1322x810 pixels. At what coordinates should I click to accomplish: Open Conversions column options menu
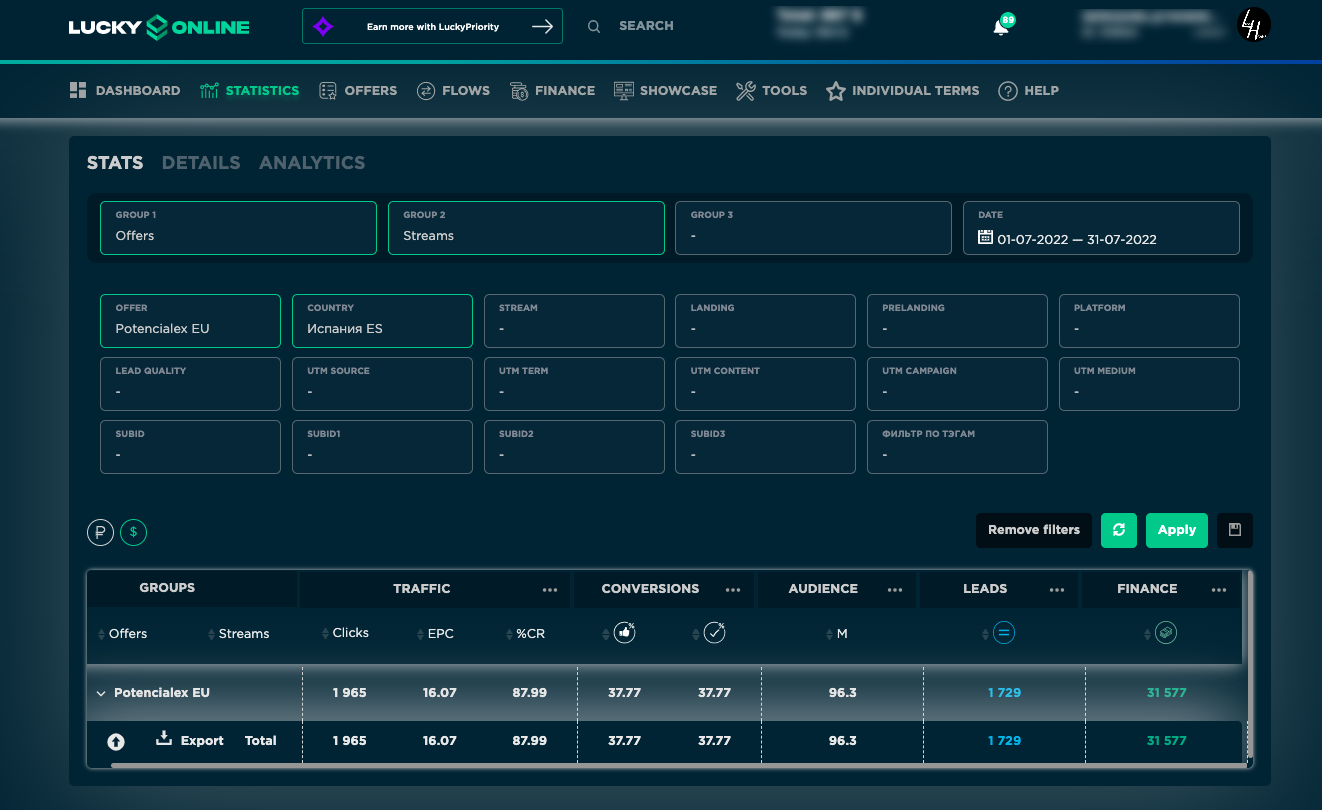pos(733,590)
